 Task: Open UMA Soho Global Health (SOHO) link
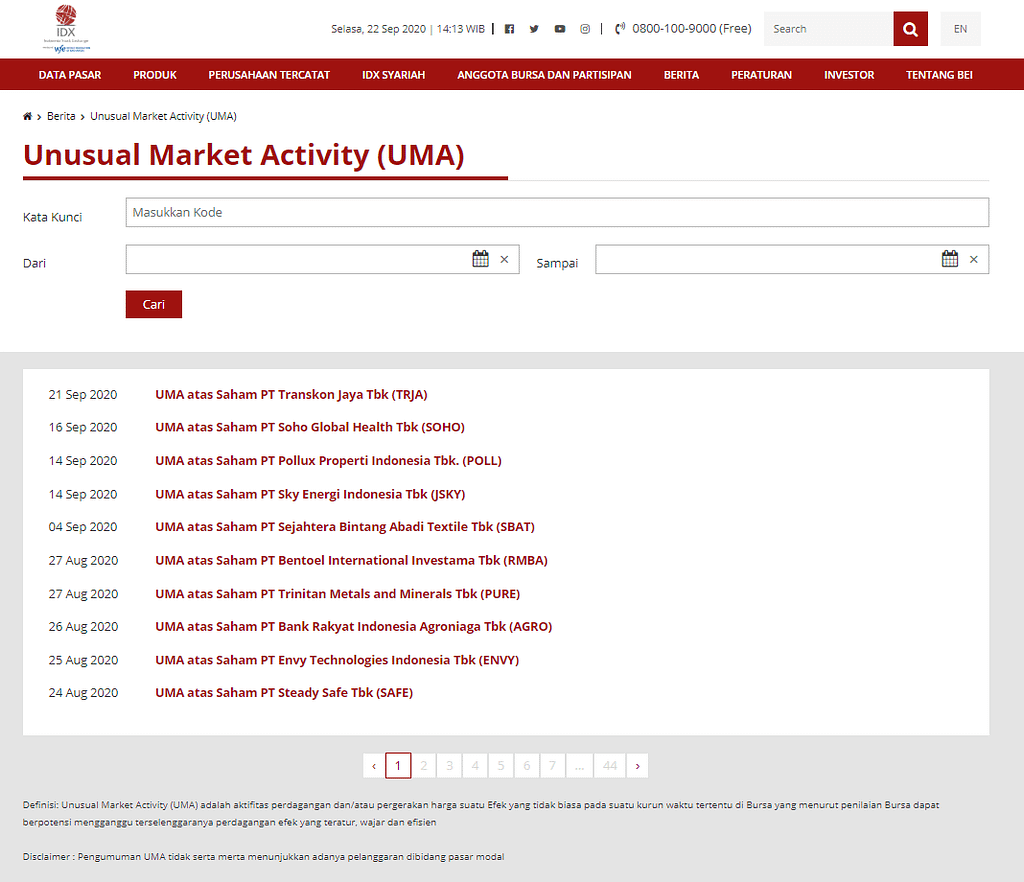click(310, 427)
